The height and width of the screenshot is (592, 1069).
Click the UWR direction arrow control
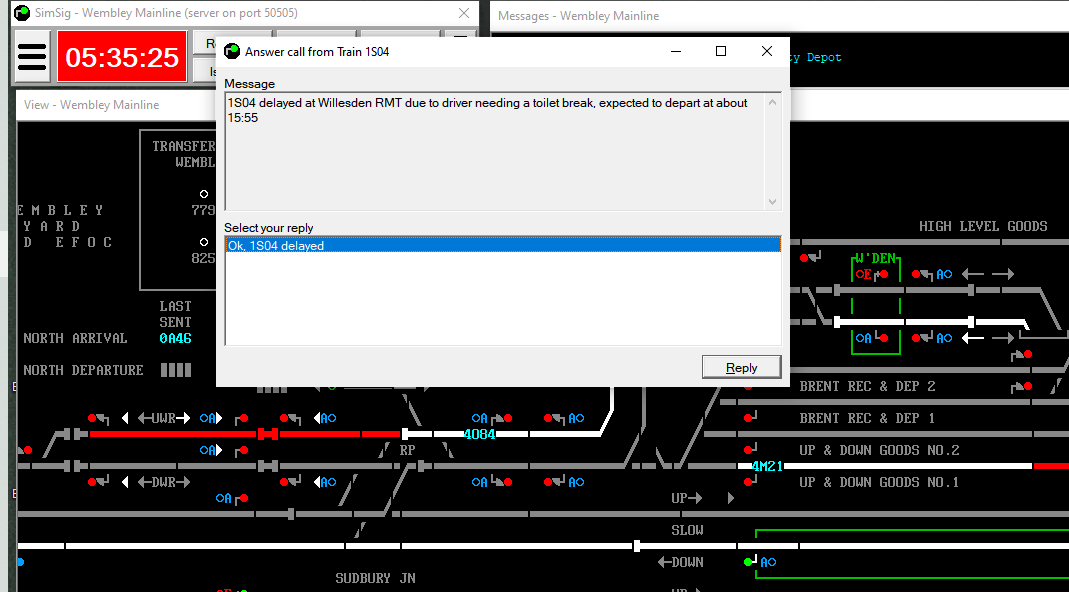pyautogui.click(x=164, y=418)
